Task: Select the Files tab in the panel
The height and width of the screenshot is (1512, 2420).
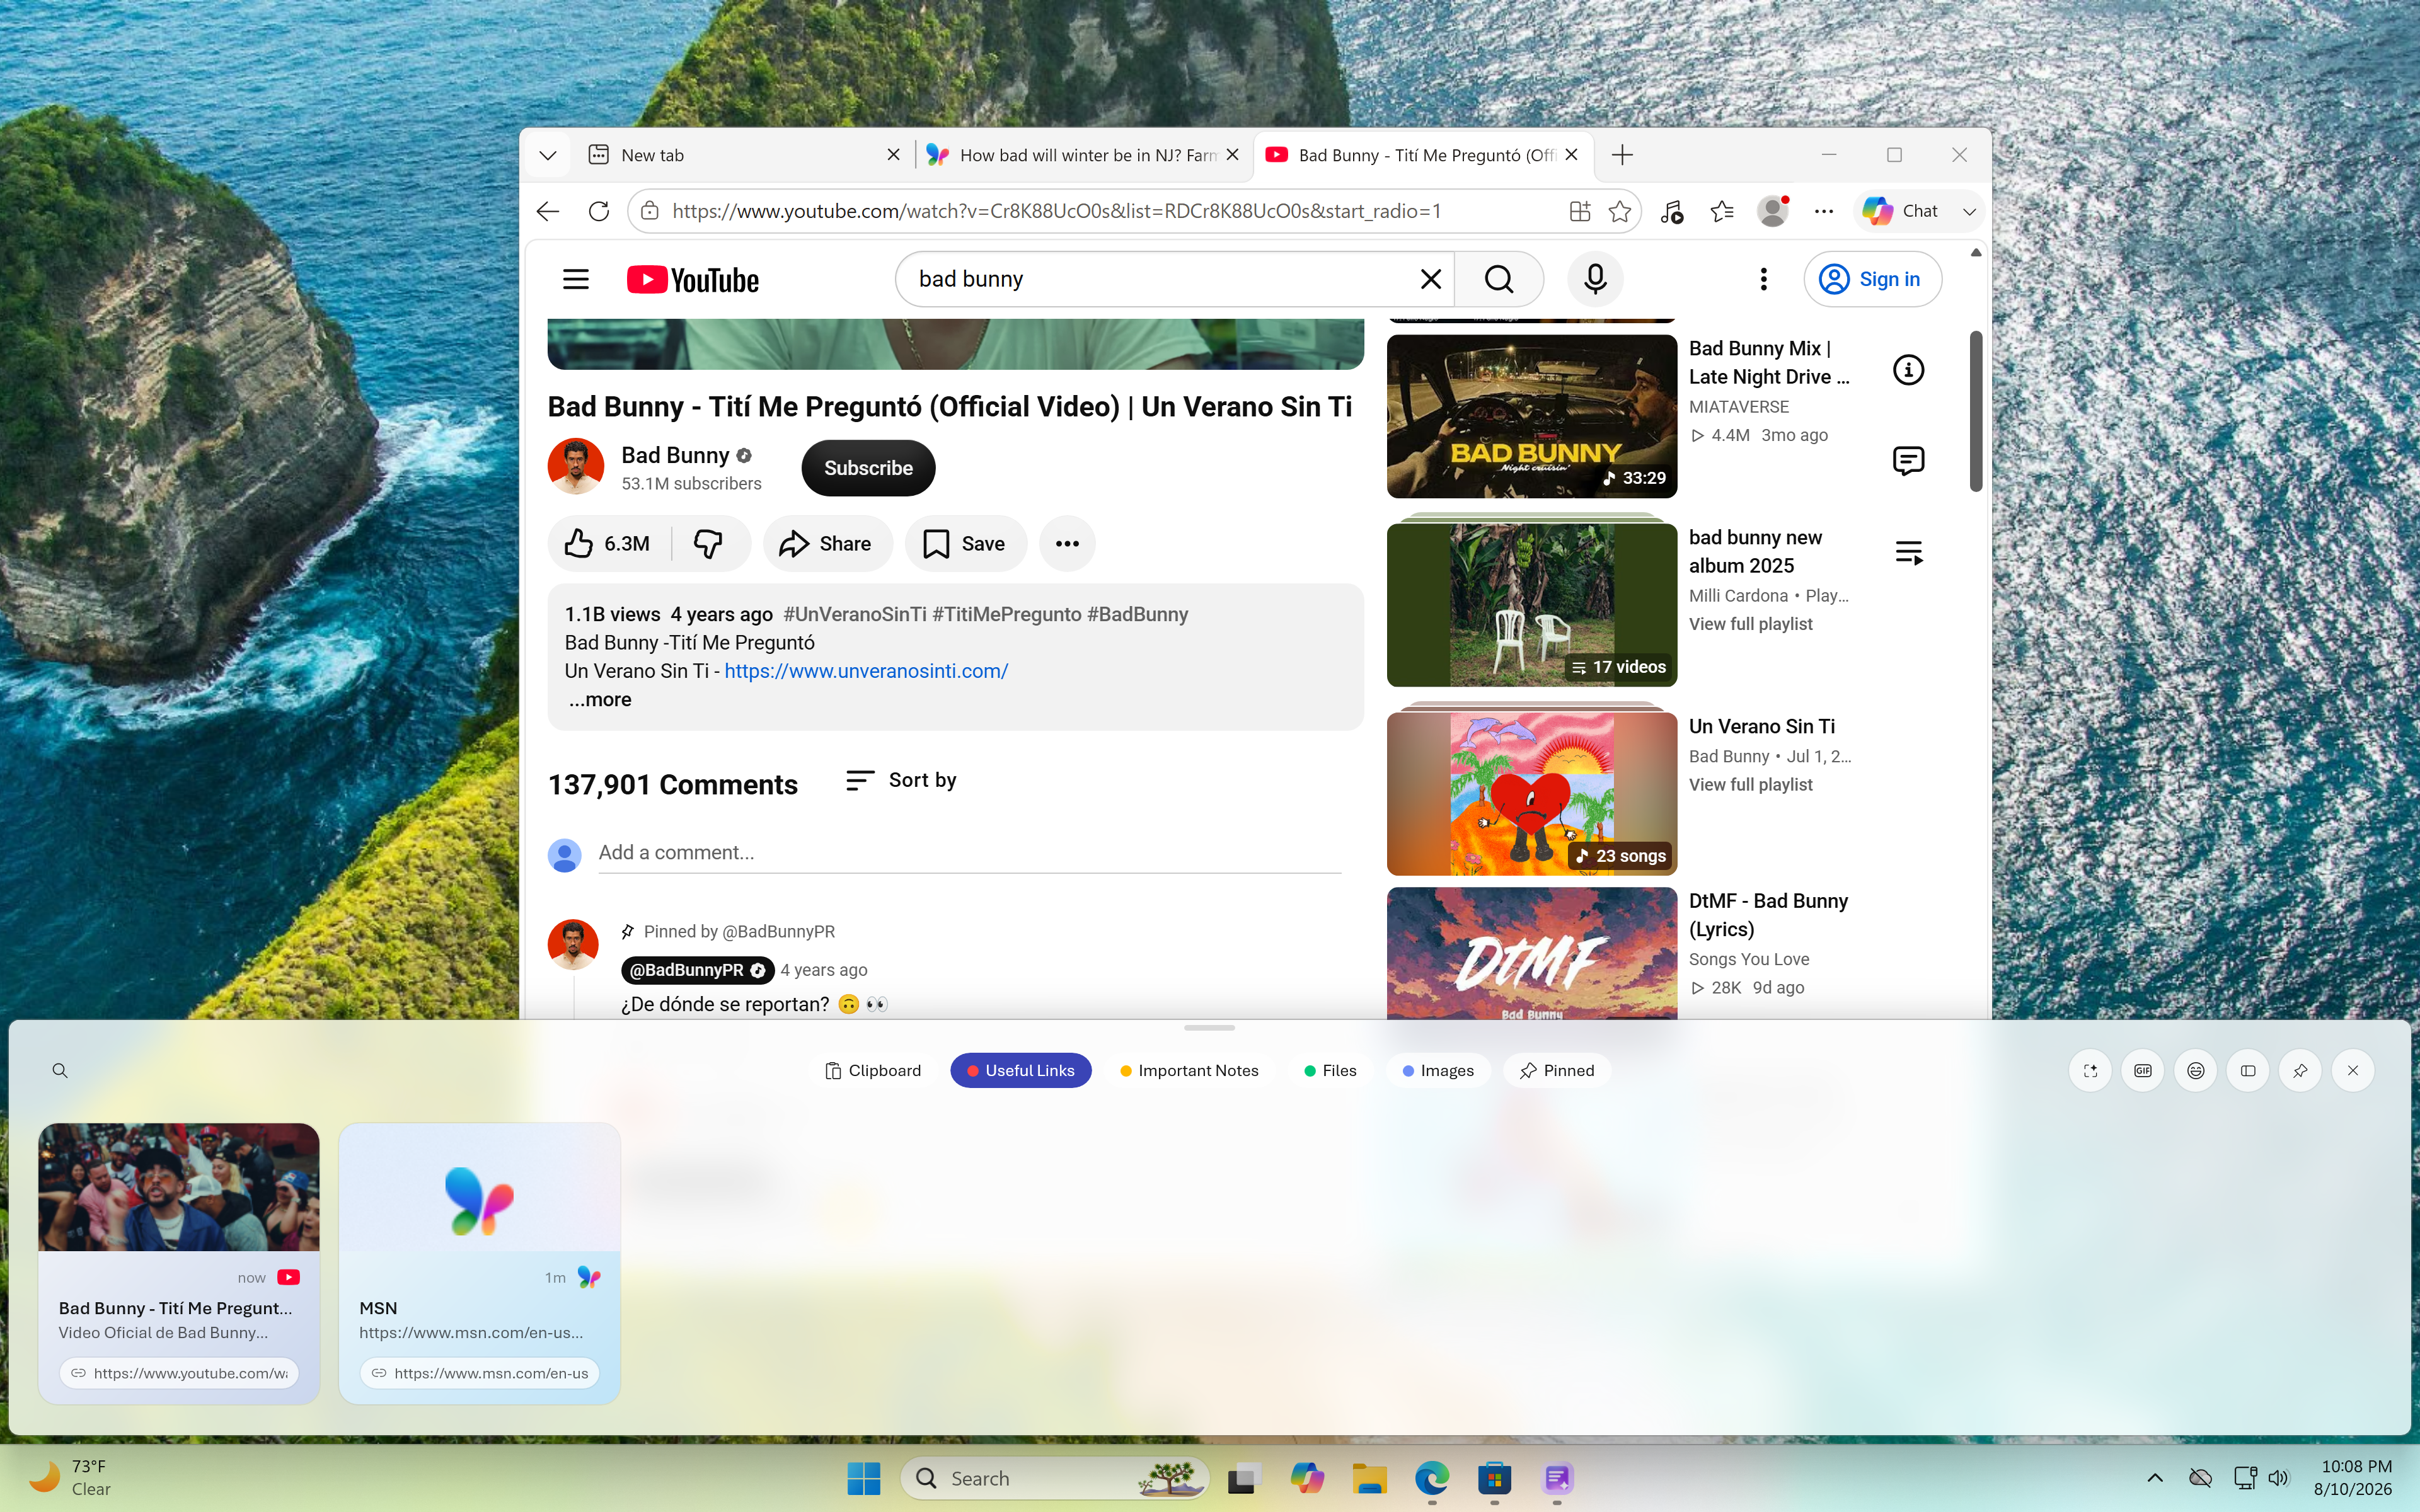Action: (x=1330, y=1071)
